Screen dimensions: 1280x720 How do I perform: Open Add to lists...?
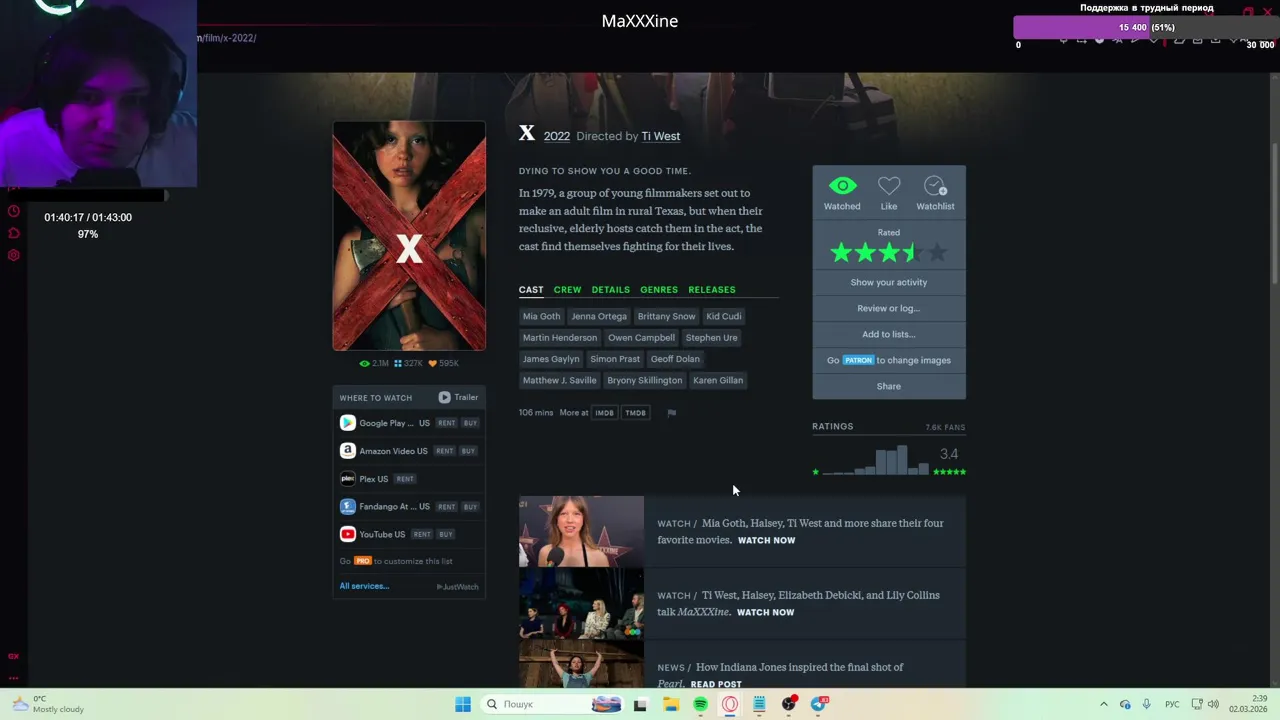889,334
